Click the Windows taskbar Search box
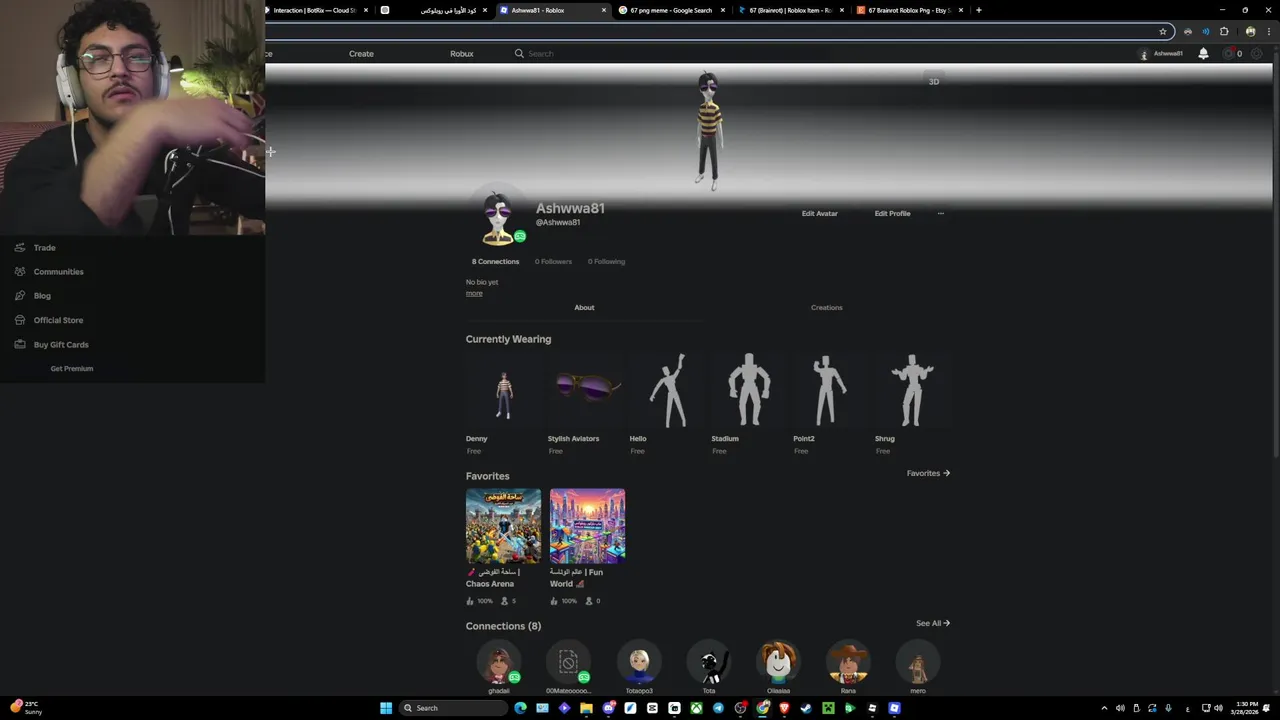The height and width of the screenshot is (720, 1280). 454,708
